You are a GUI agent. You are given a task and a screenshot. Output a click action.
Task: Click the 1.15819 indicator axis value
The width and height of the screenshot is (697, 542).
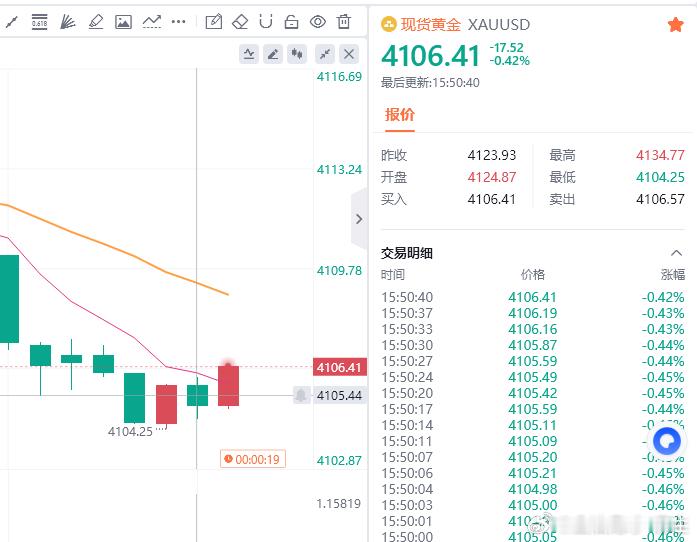point(338,503)
